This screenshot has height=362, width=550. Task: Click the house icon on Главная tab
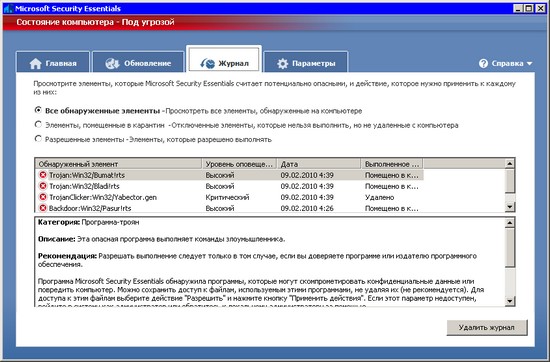[35, 63]
